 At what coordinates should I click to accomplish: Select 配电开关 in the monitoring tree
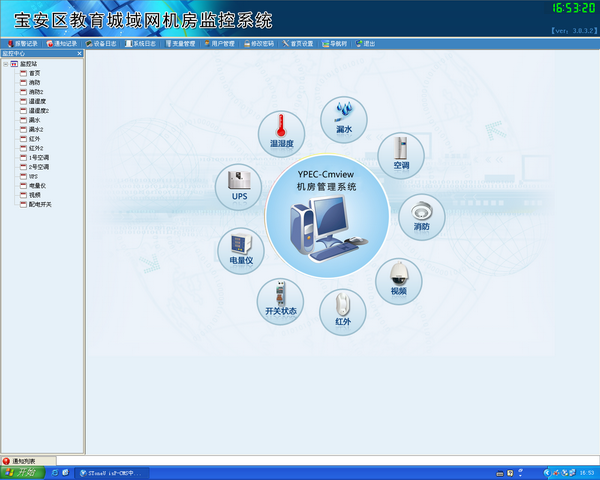[x=40, y=204]
